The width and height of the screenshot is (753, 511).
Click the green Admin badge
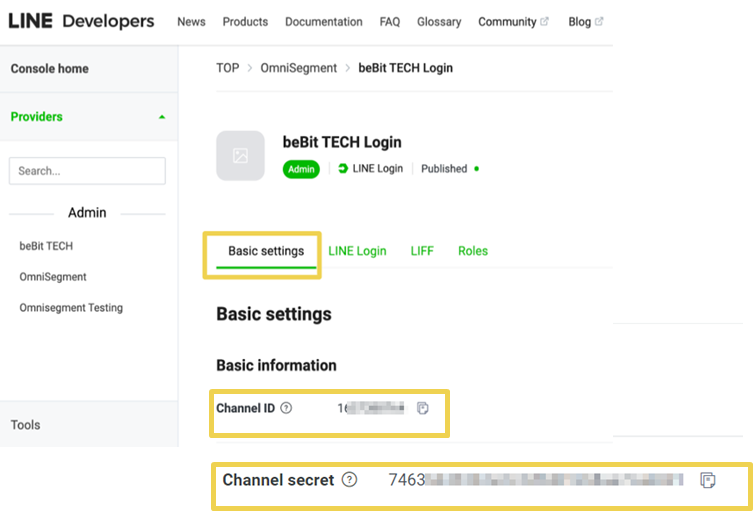pos(301,169)
